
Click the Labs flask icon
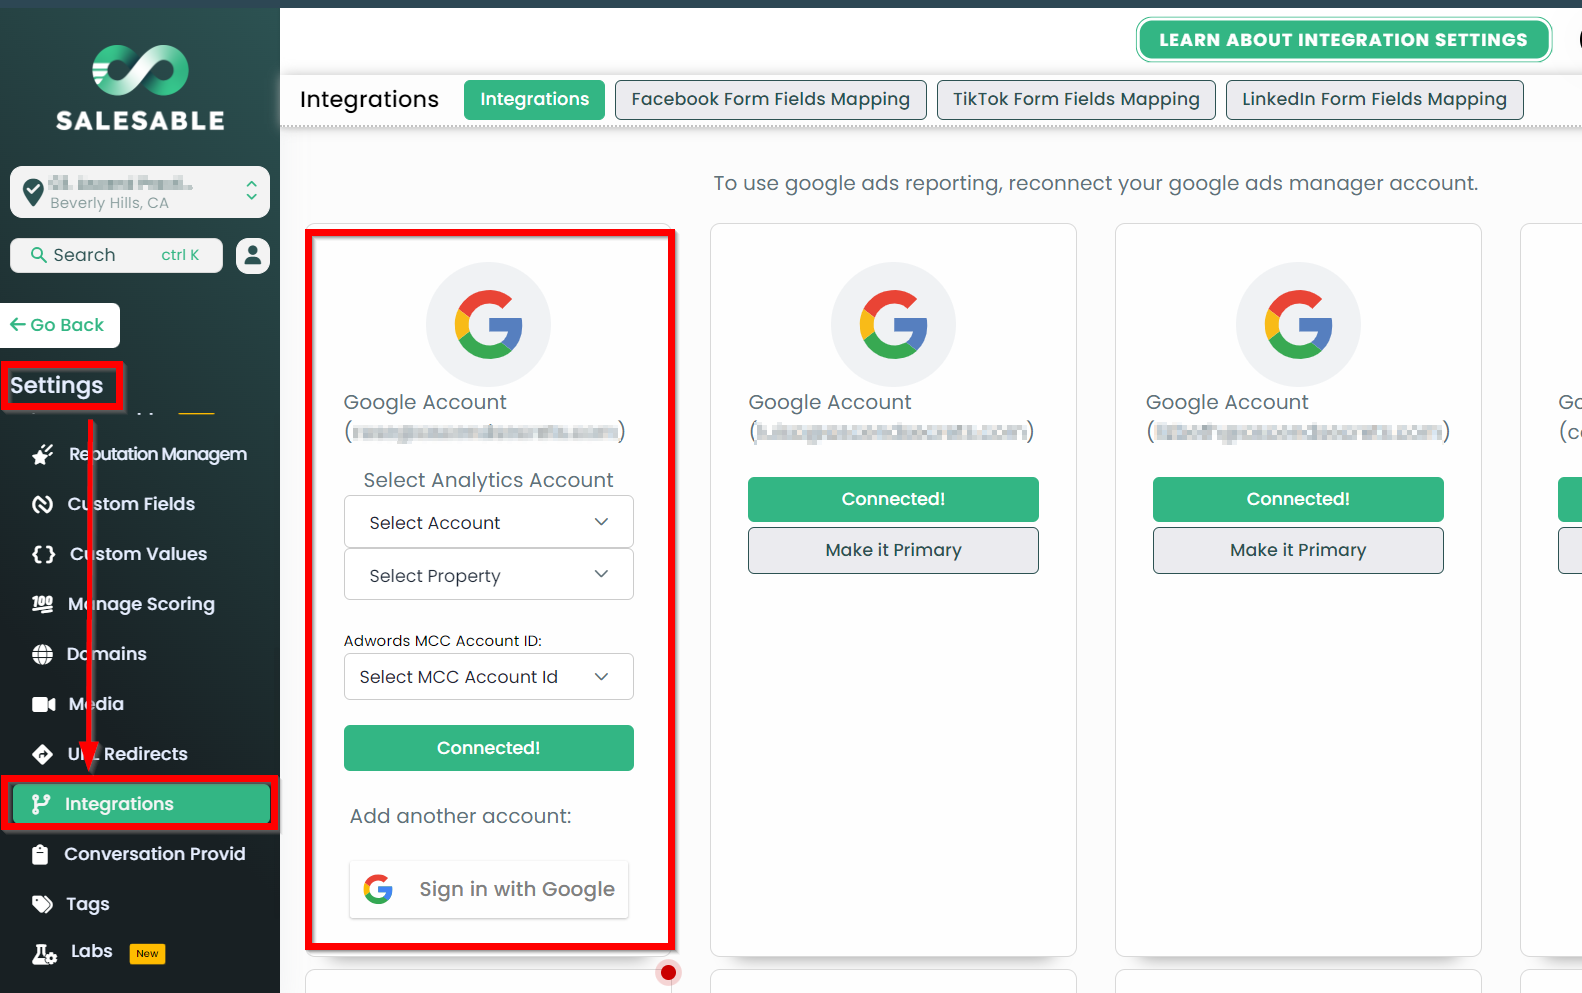pos(44,954)
